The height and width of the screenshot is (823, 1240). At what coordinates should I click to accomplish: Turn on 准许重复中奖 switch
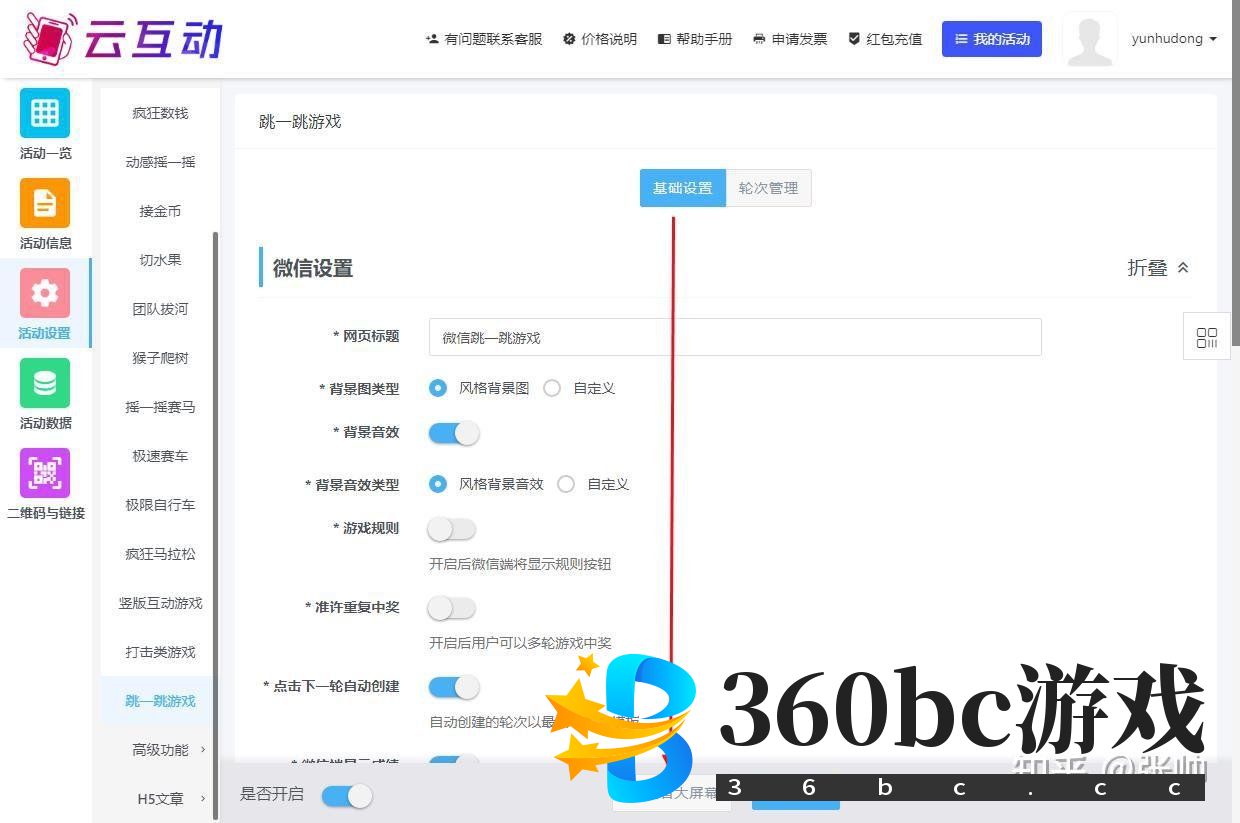452,608
